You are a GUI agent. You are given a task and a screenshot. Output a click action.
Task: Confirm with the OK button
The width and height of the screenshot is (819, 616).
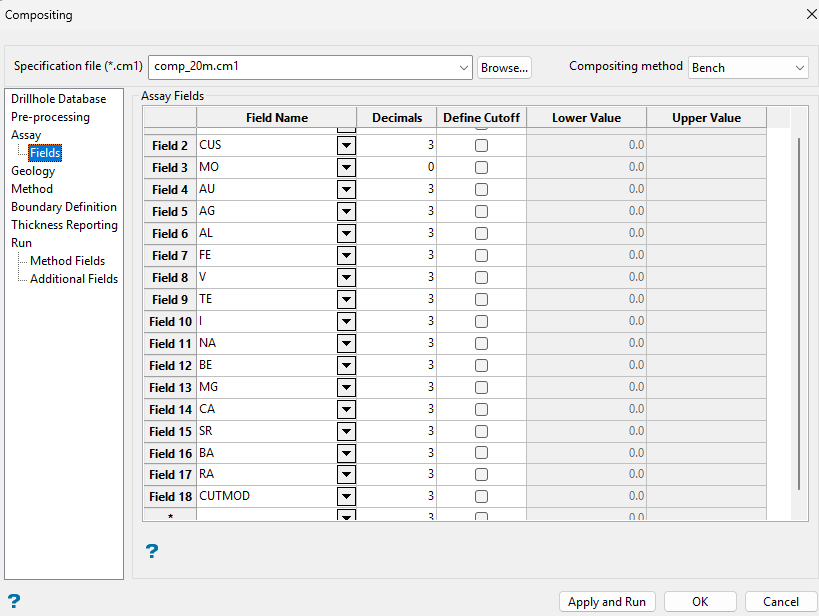[x=700, y=602]
